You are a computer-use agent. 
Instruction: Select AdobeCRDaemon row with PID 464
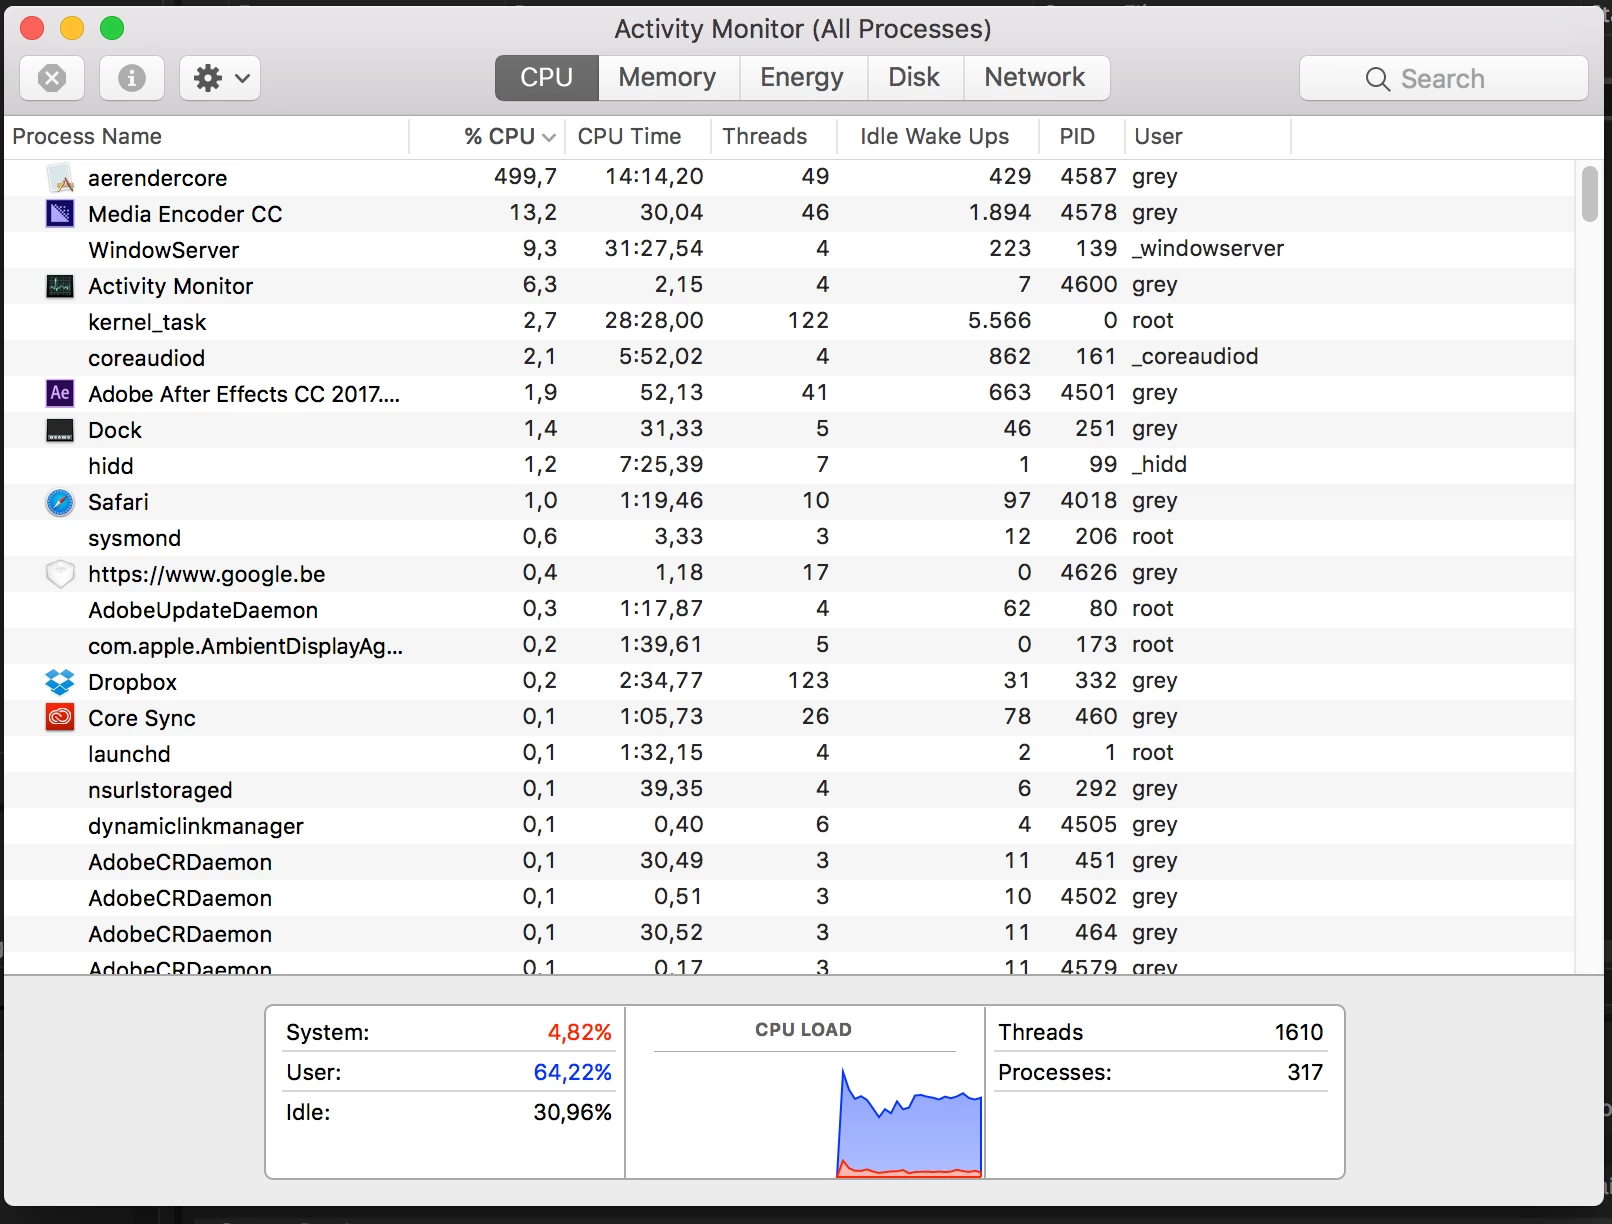coord(790,934)
